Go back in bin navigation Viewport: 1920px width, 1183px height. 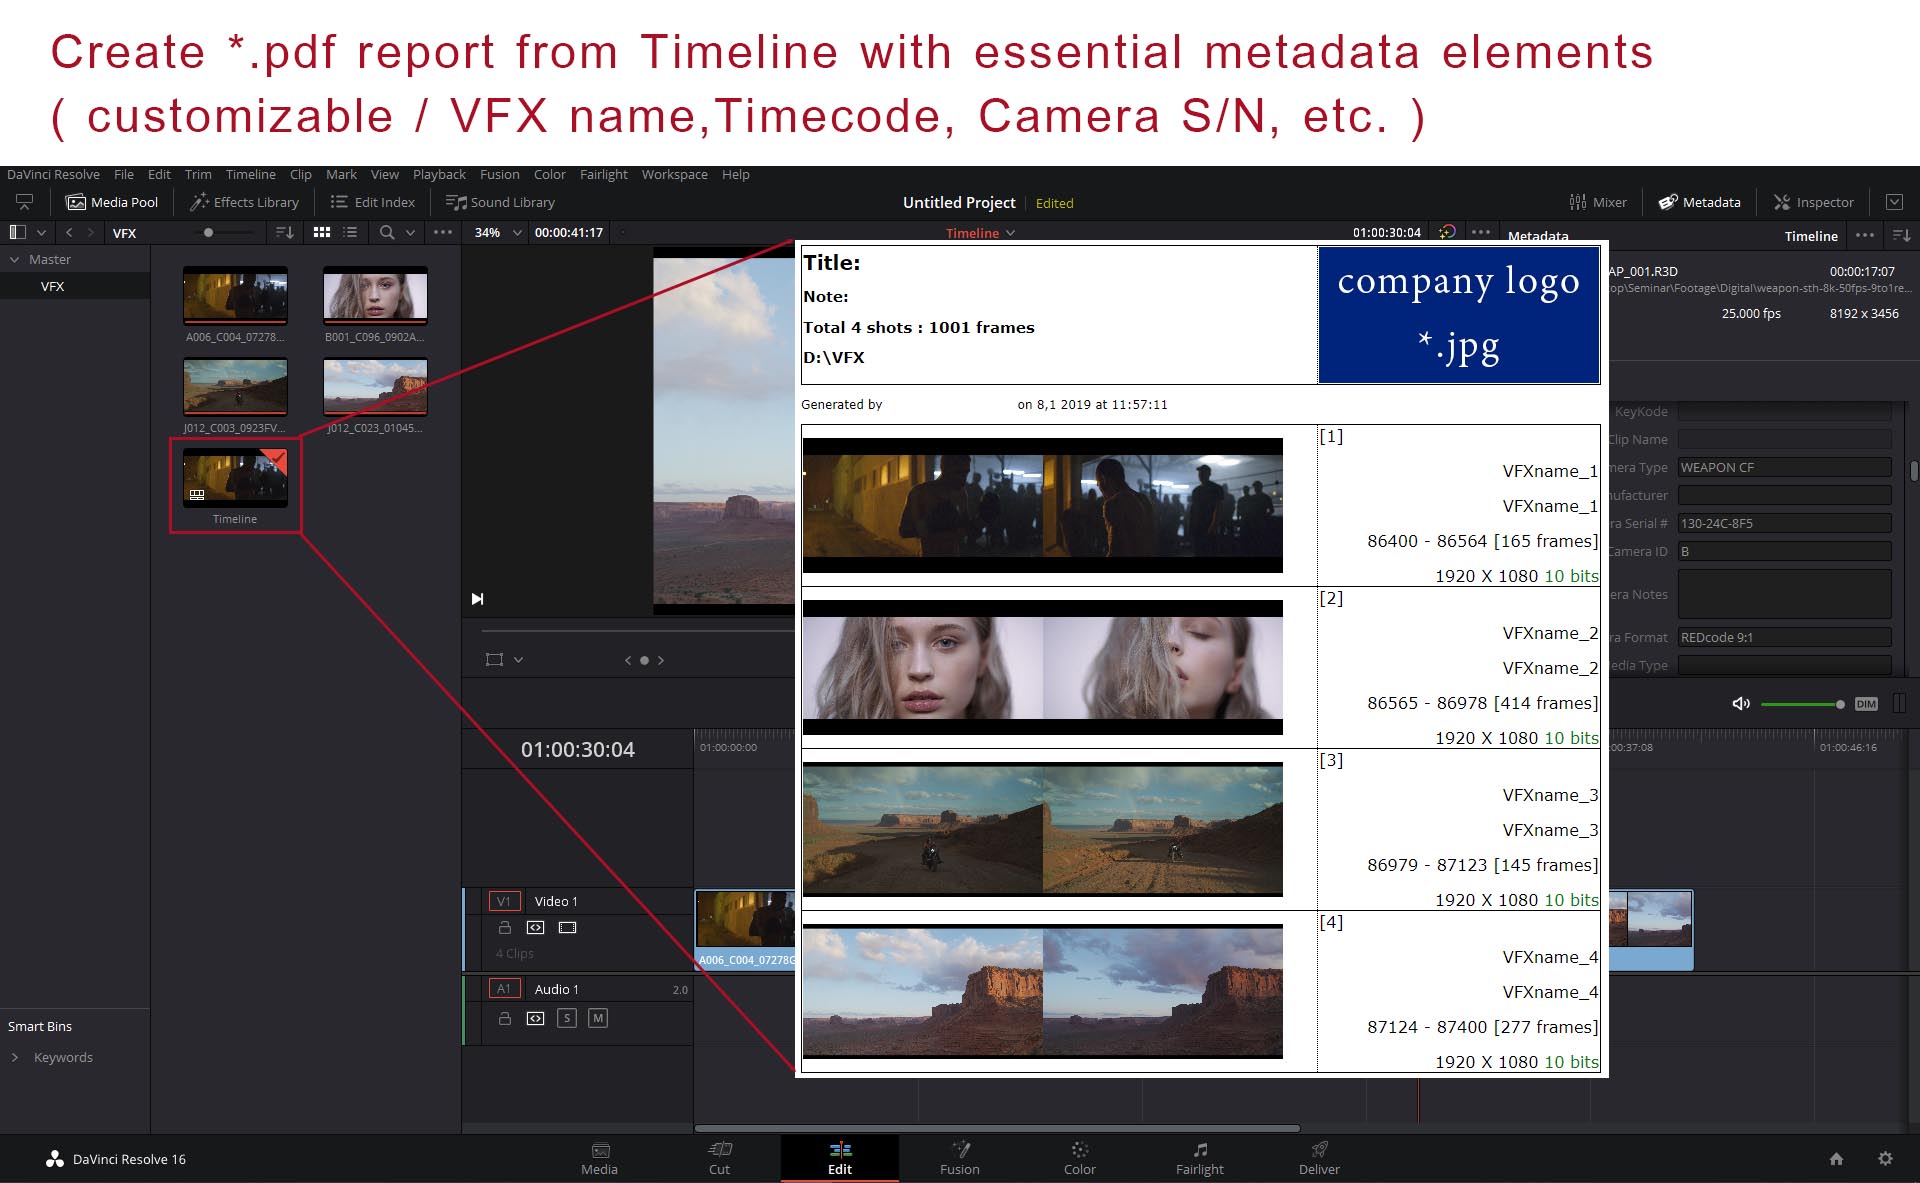(69, 232)
